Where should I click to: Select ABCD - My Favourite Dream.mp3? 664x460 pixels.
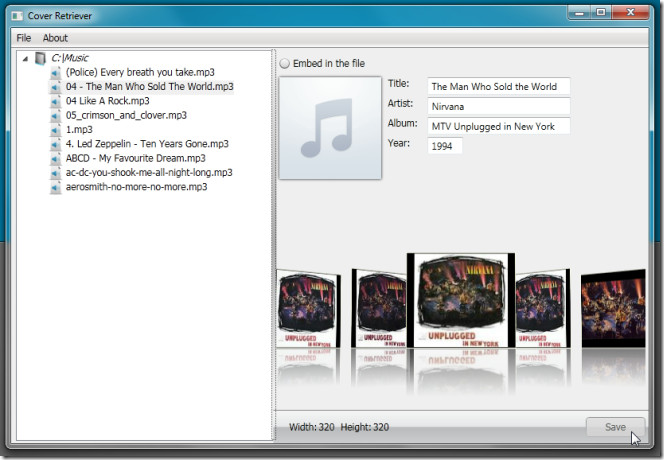tap(136, 159)
